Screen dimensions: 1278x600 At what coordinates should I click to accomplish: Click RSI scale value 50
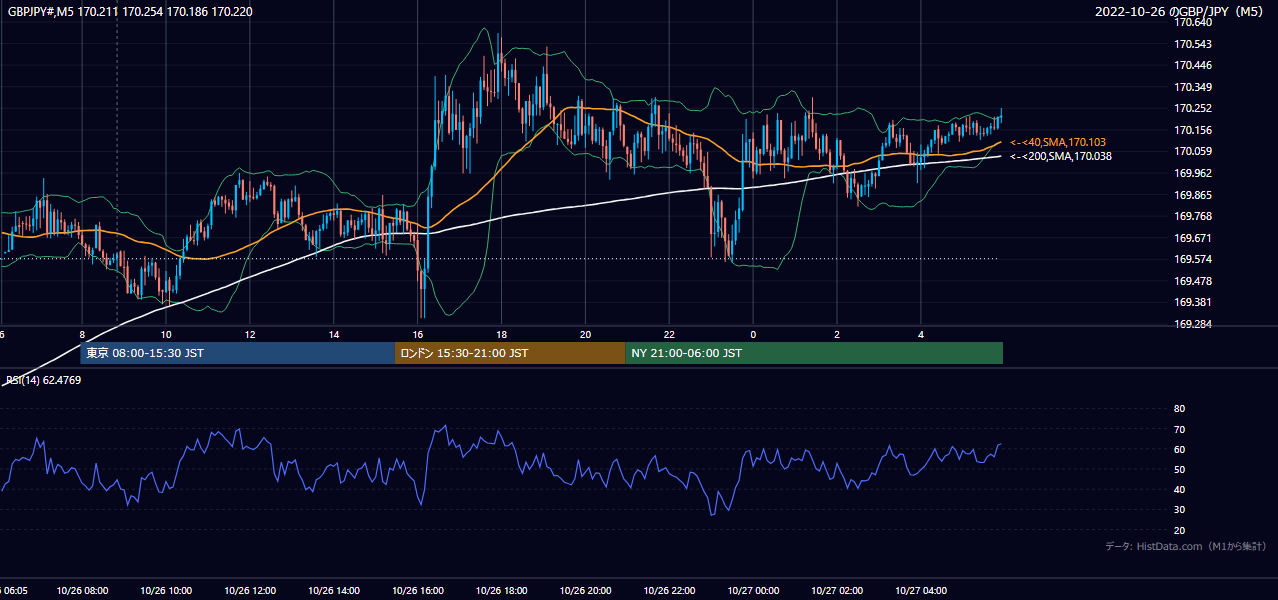click(x=1179, y=469)
